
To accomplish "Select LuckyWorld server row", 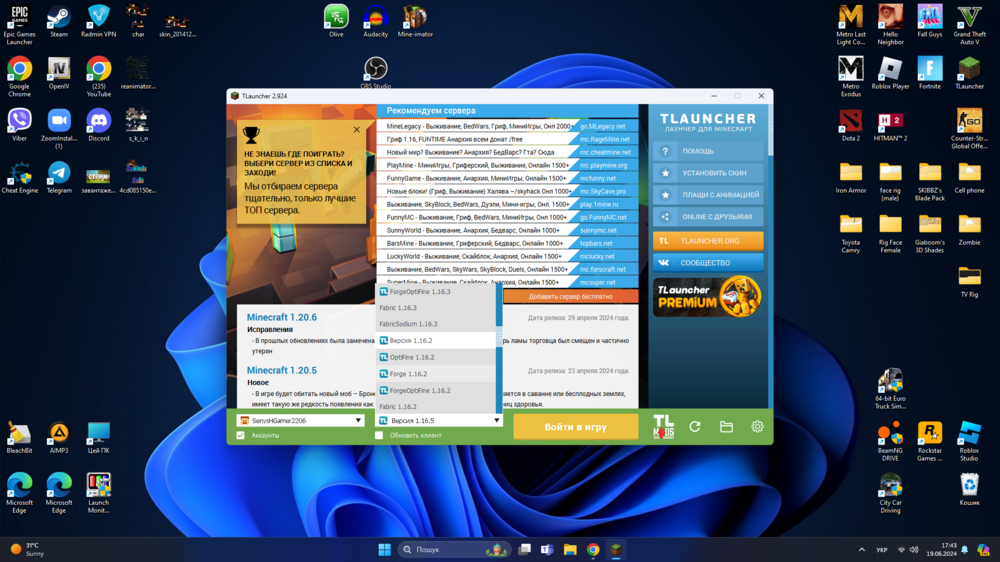I will 507,256.
